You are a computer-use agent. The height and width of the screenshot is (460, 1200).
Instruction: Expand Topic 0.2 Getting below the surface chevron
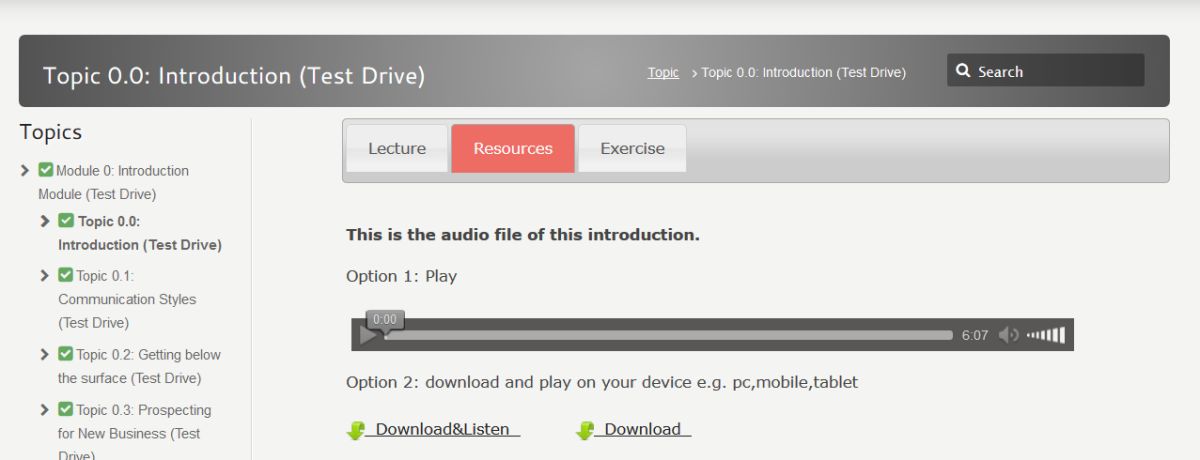(x=45, y=354)
